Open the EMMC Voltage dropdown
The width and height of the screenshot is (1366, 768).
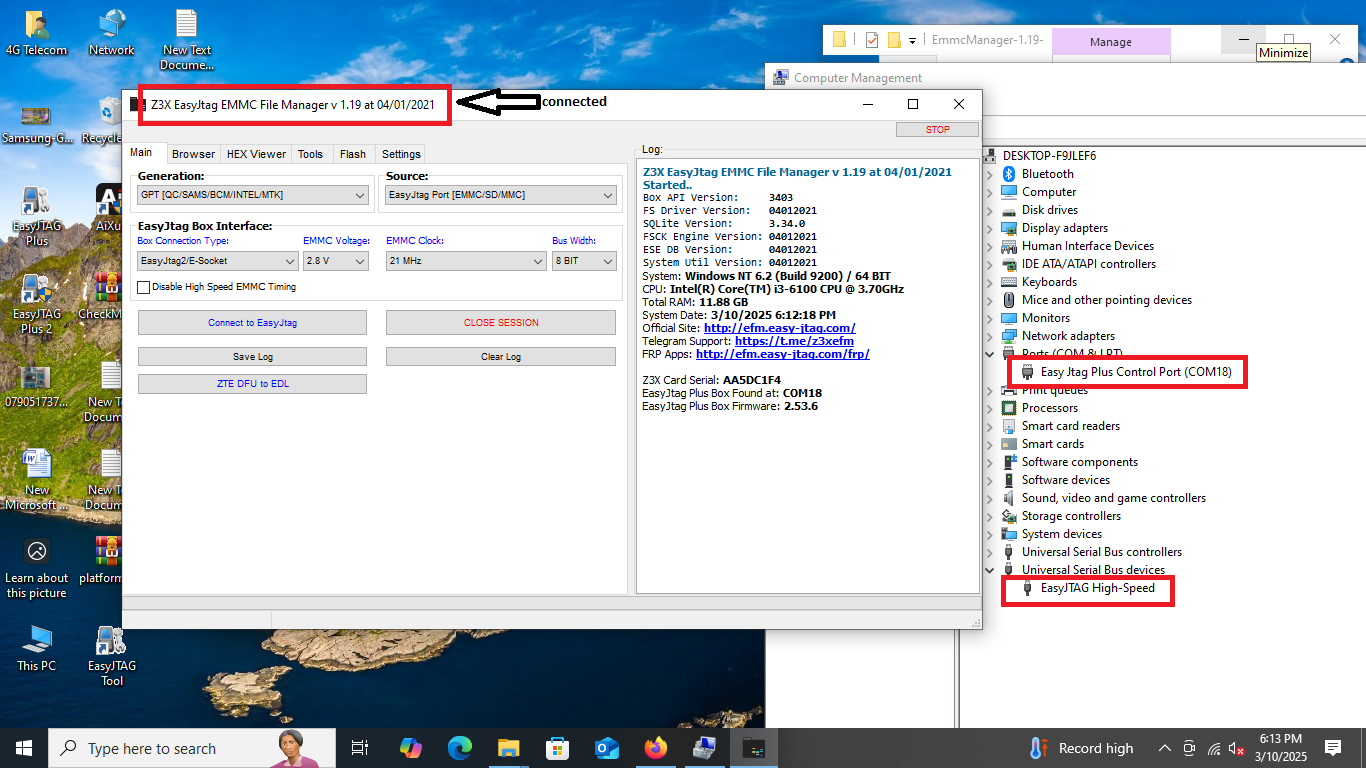click(336, 261)
